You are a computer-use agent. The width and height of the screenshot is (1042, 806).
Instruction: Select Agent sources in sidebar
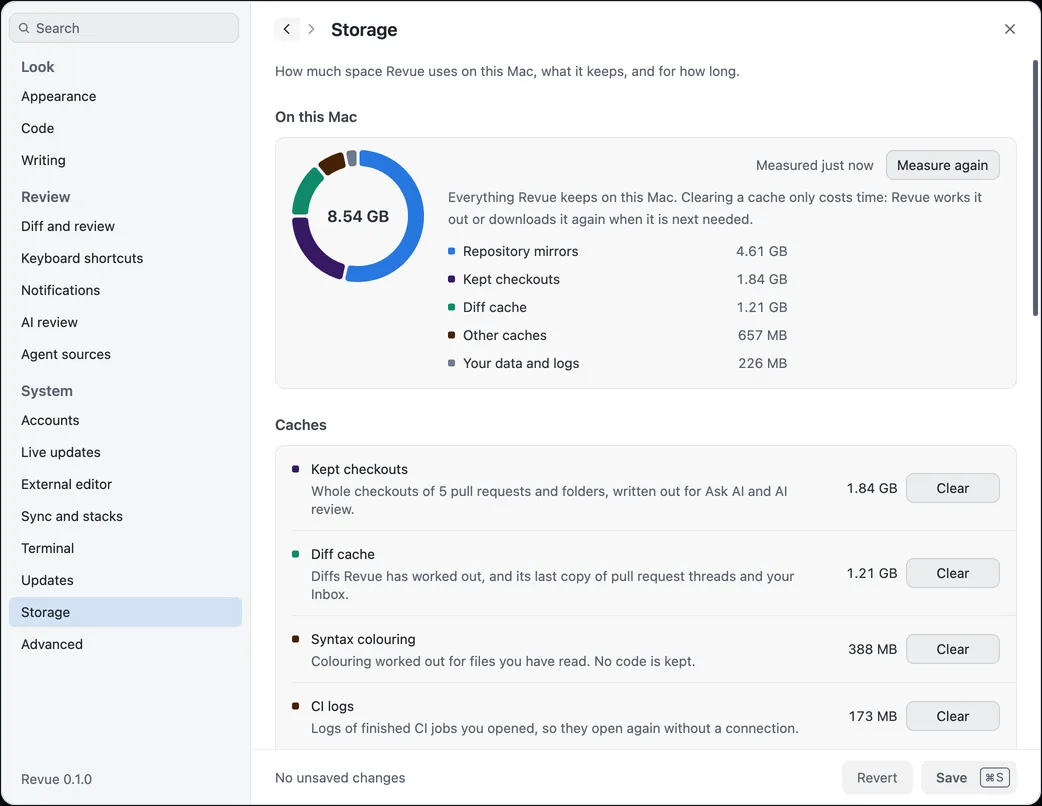pyautogui.click(x=126, y=354)
